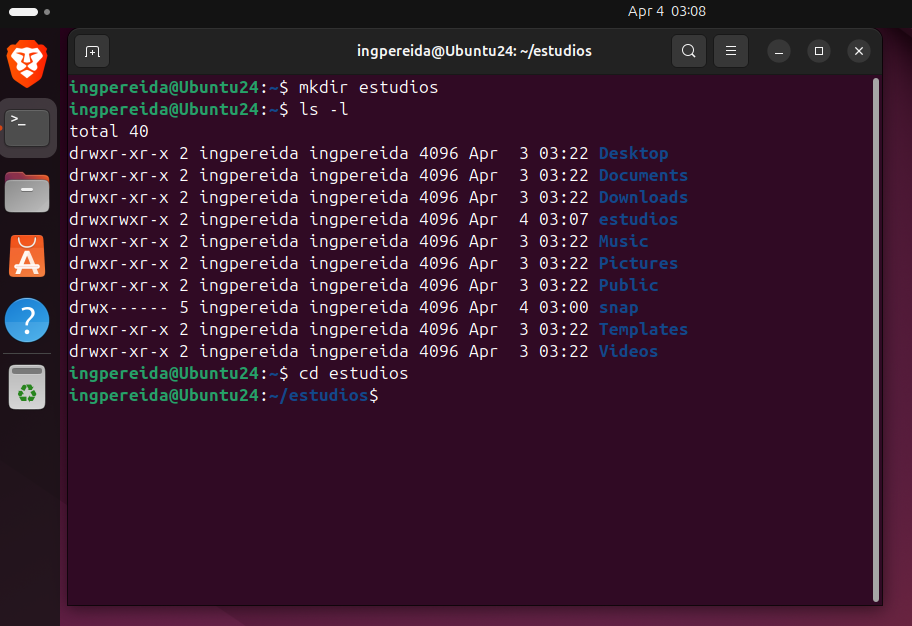Minimize the terminal window
912x626 pixels.
point(779,51)
